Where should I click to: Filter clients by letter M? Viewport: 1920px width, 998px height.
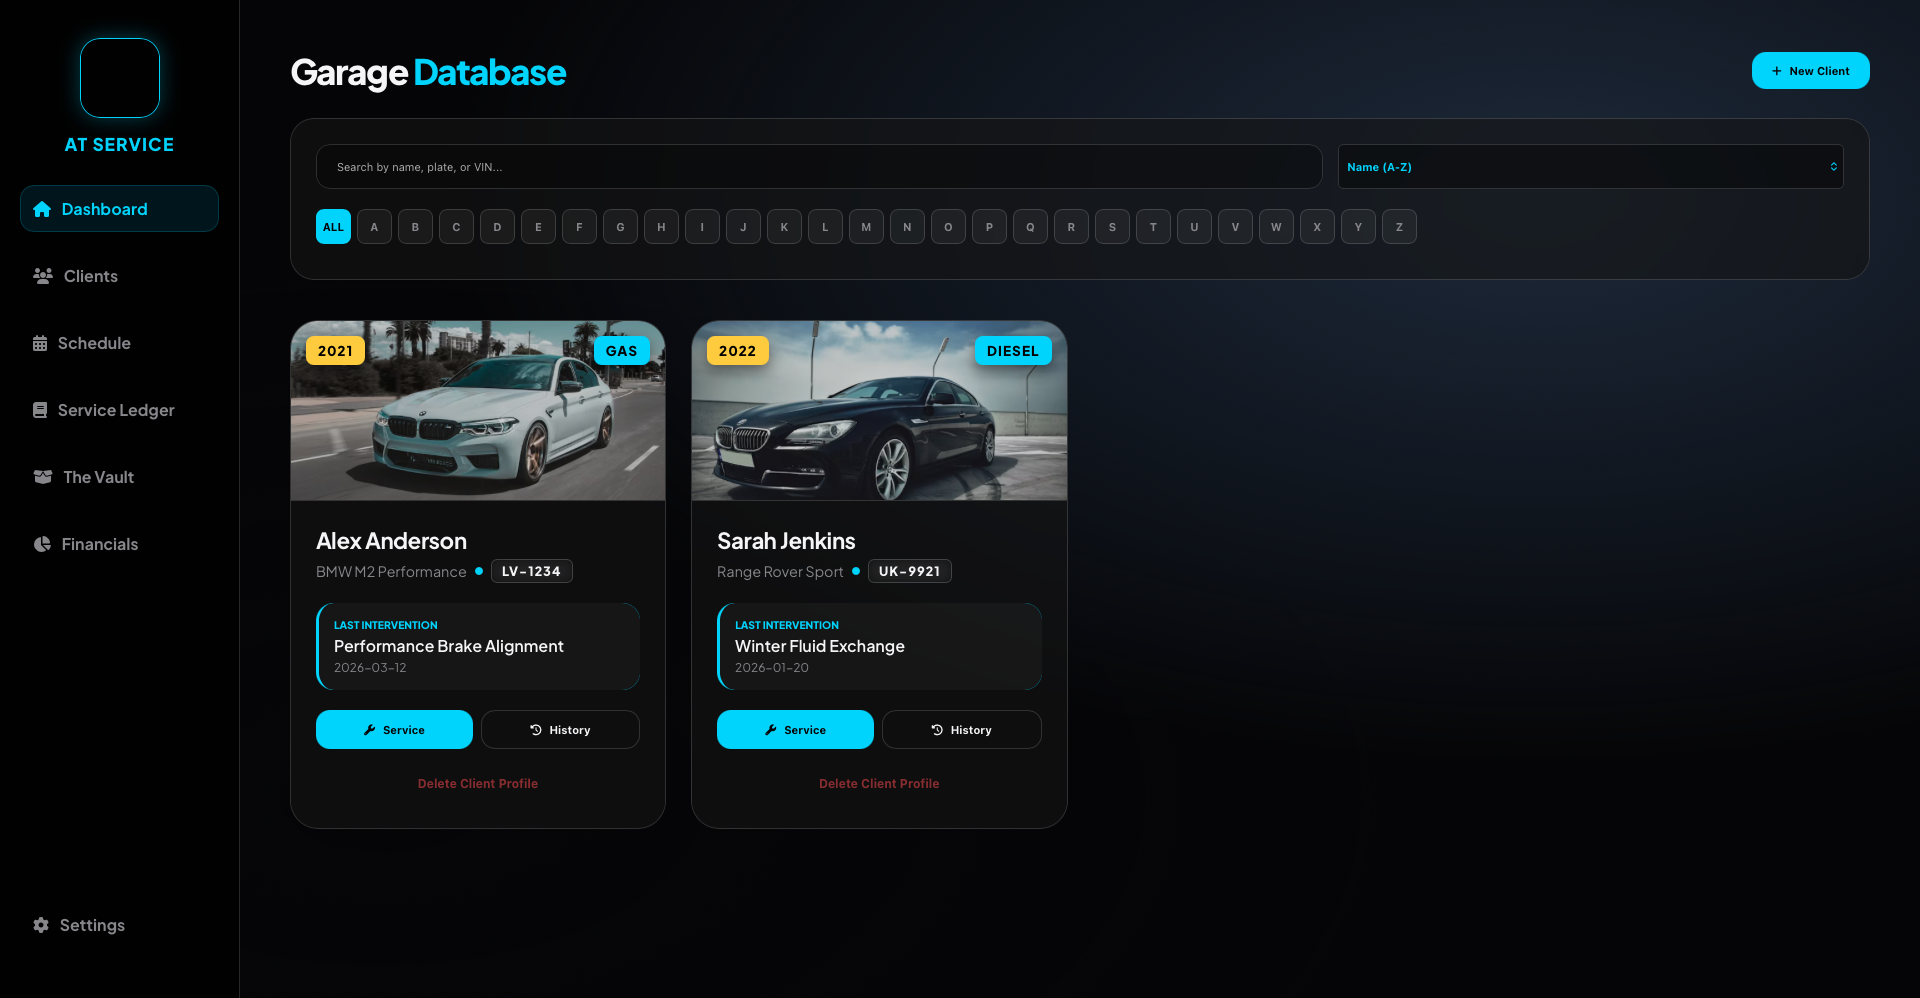[866, 227]
